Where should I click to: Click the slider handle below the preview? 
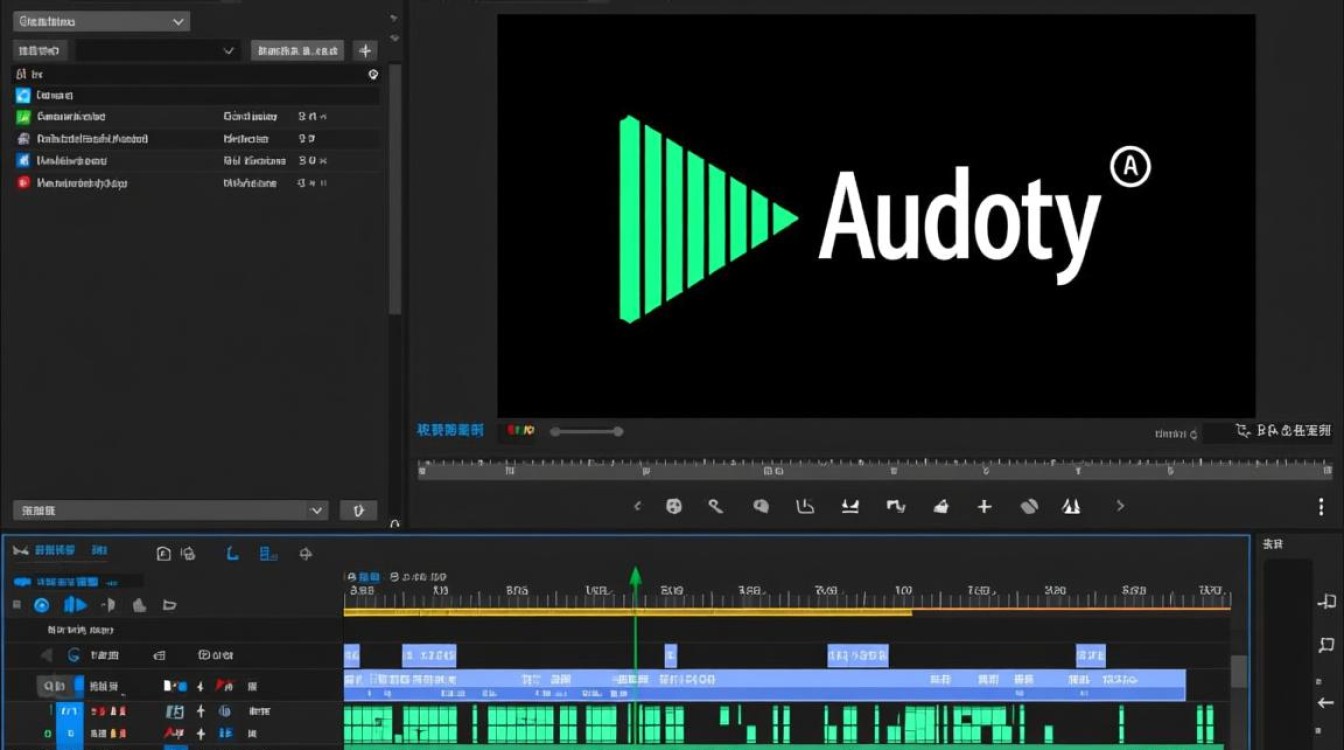(x=618, y=431)
